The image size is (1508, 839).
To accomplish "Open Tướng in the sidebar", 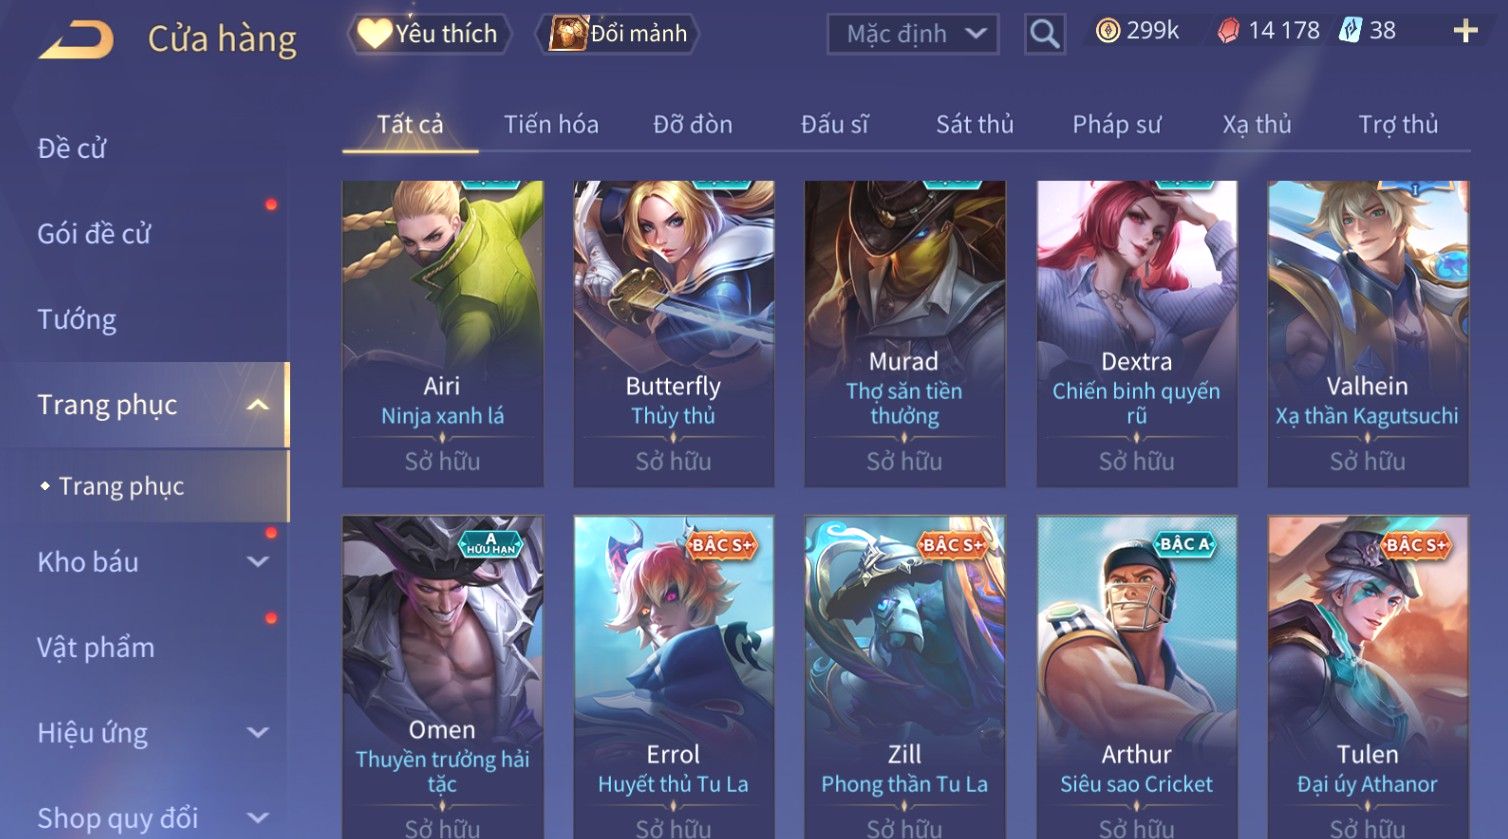I will [x=77, y=320].
